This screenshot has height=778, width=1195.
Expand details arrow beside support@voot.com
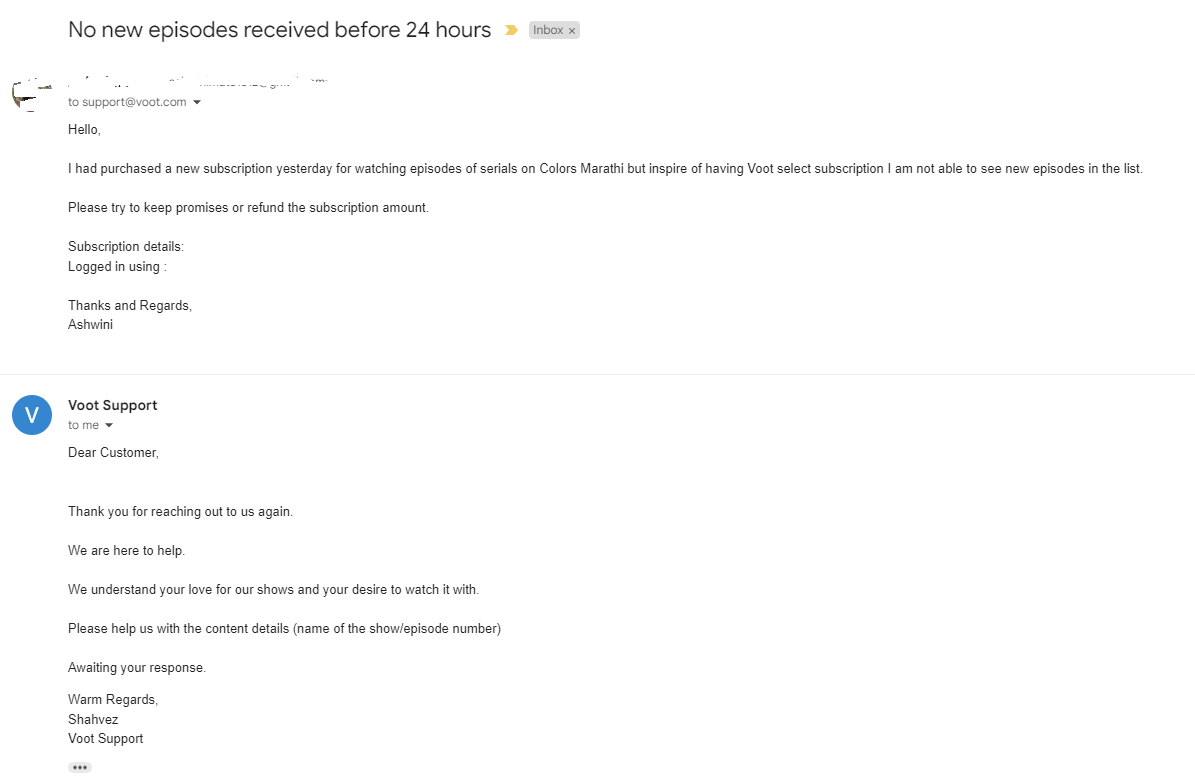point(197,102)
